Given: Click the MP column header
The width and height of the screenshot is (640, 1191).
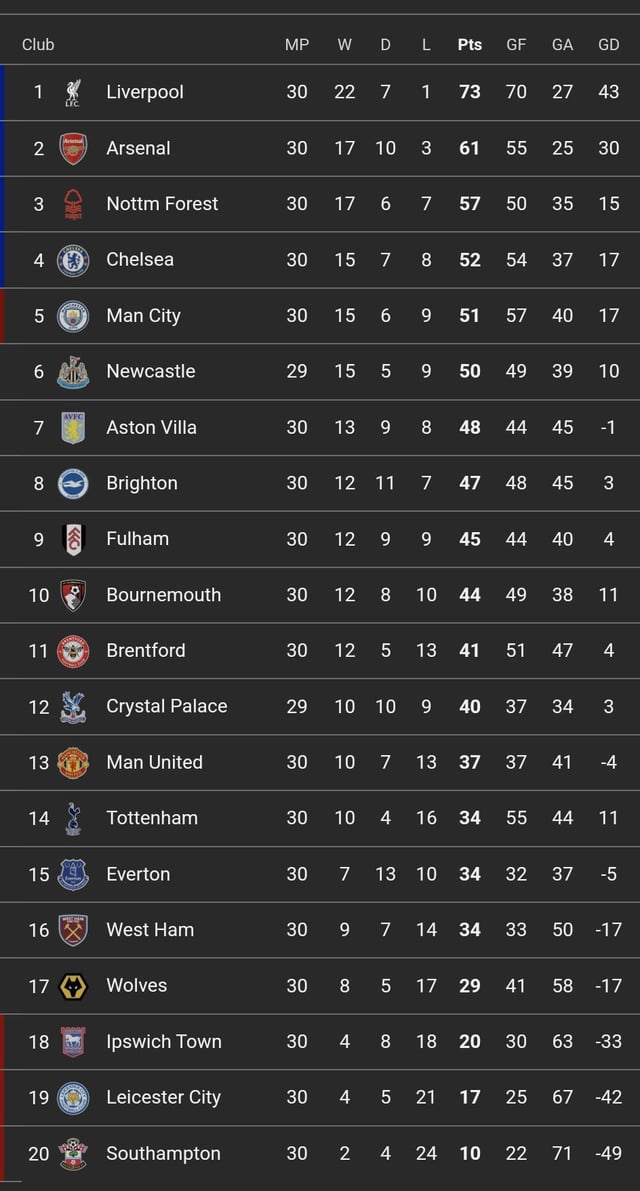Looking at the screenshot, I should 296,44.
